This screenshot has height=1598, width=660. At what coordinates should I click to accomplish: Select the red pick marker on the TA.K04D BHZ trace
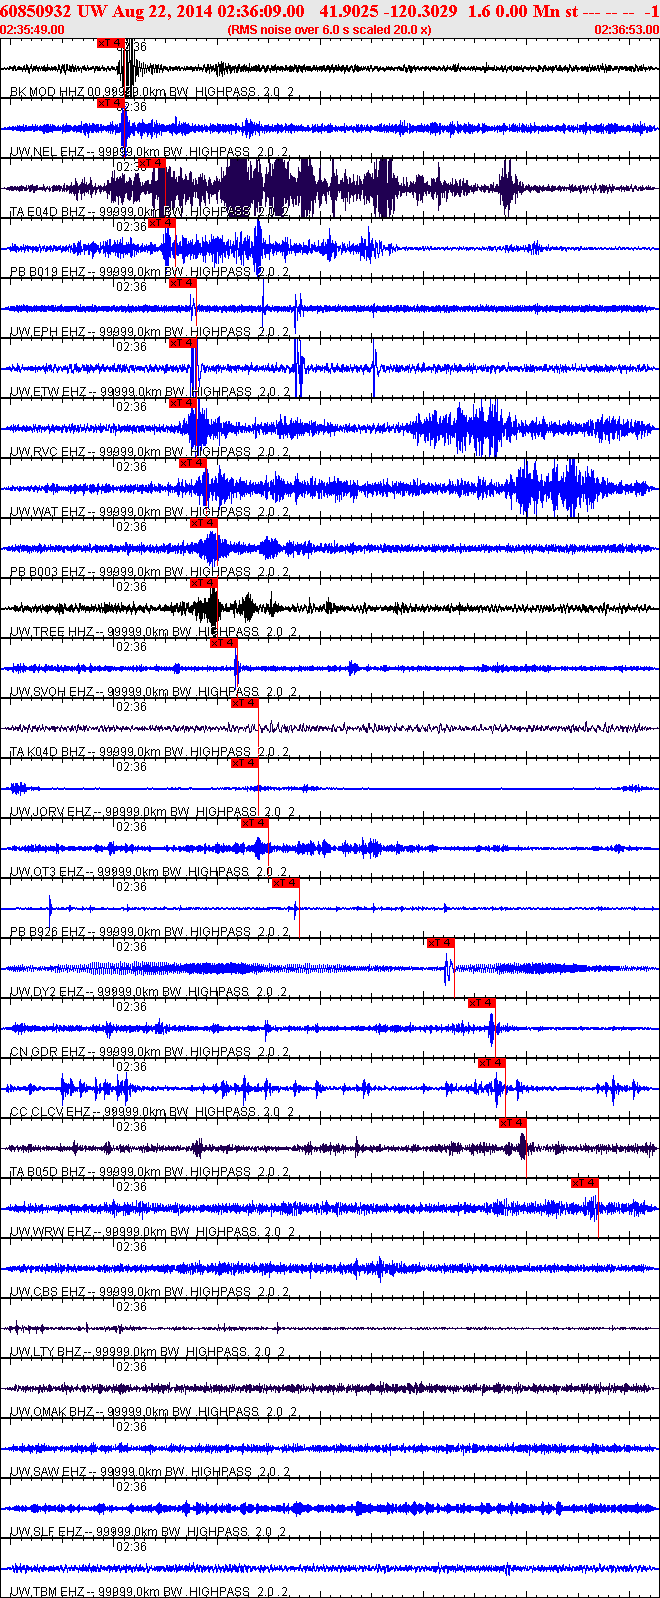[x=245, y=703]
